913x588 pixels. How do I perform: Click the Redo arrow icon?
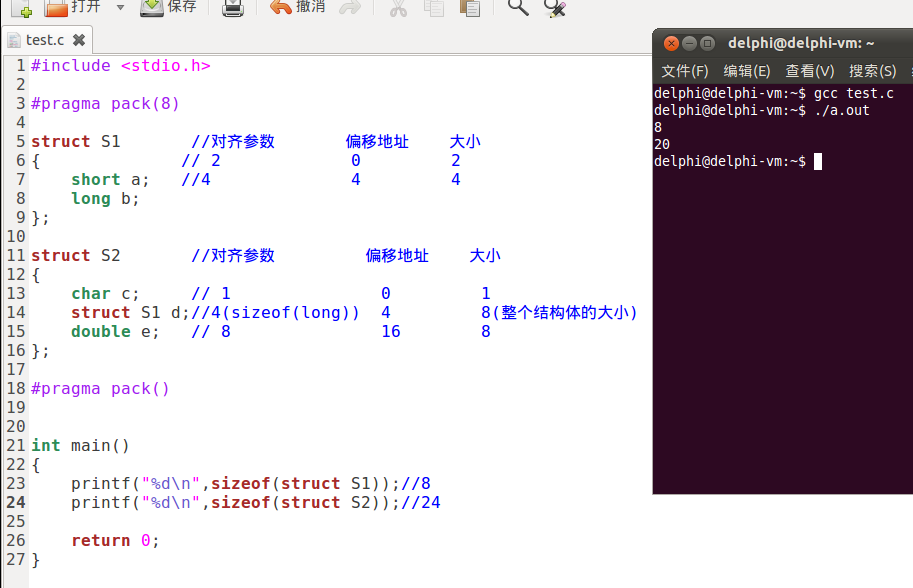(x=349, y=8)
